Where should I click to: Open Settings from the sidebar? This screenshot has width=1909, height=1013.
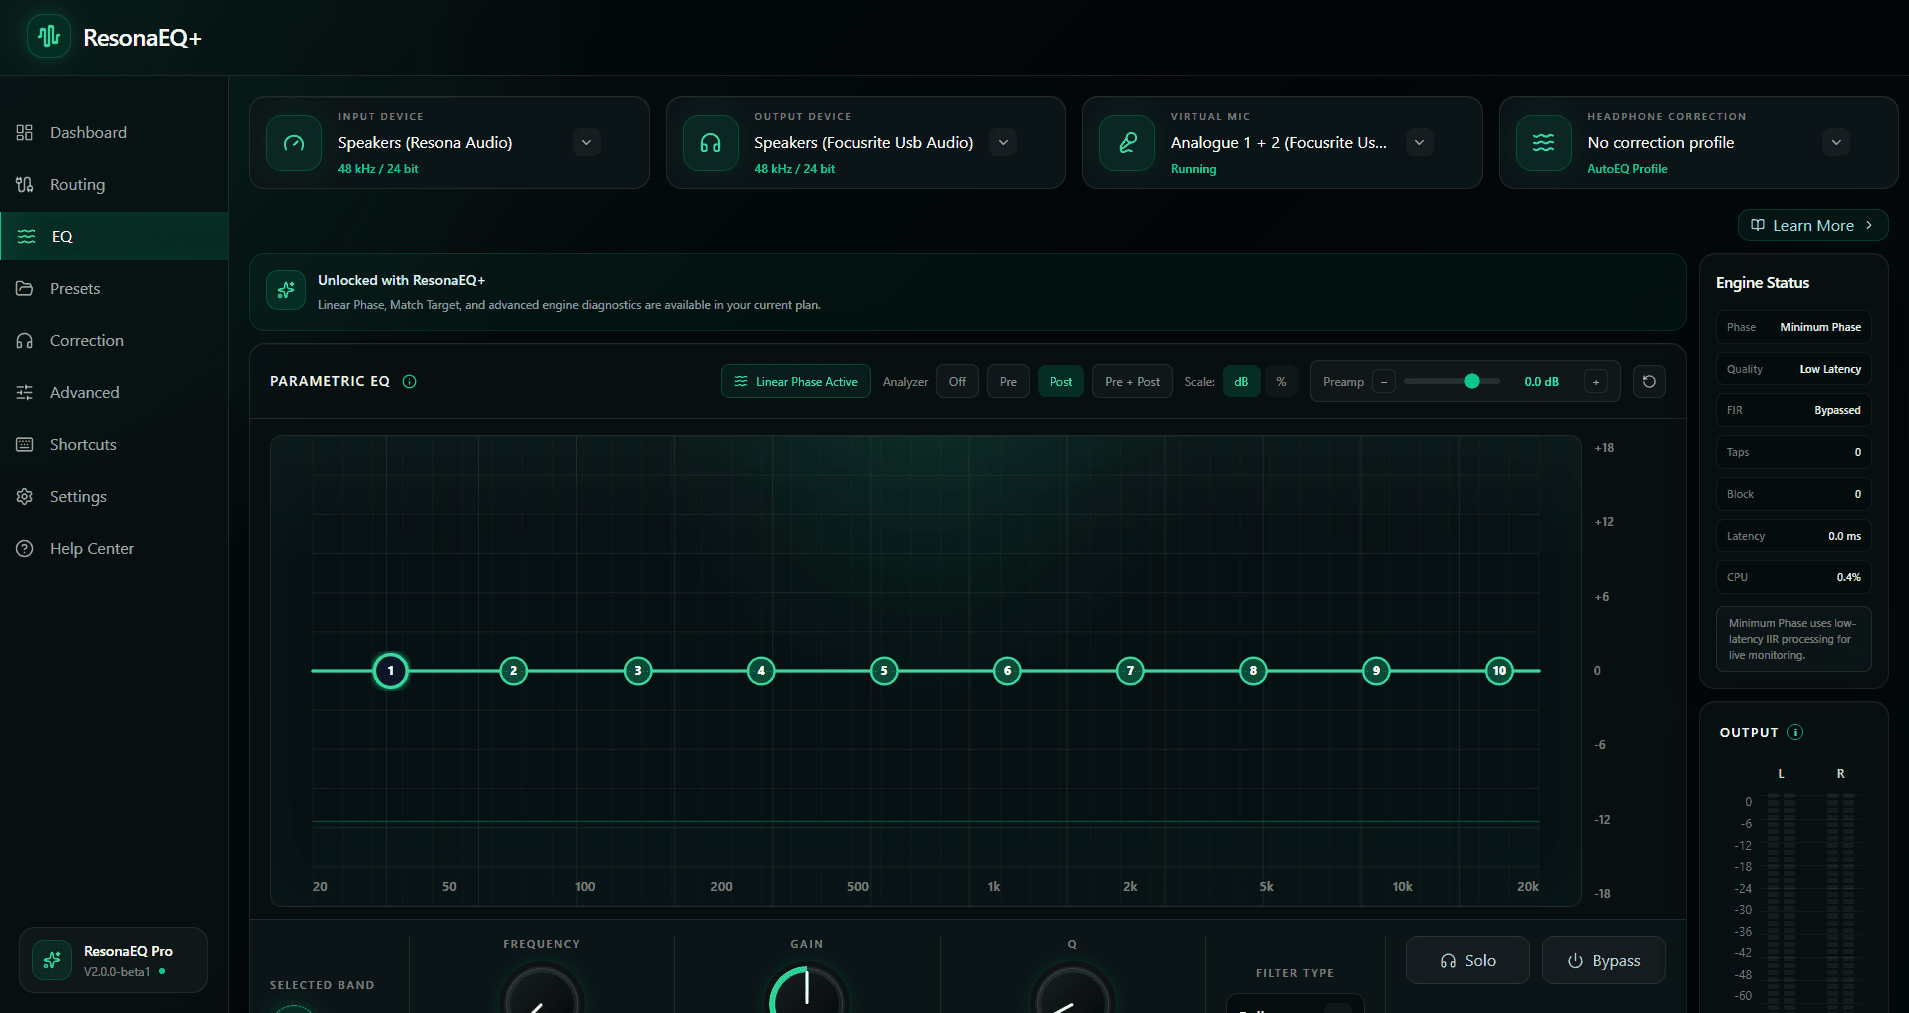(114, 496)
